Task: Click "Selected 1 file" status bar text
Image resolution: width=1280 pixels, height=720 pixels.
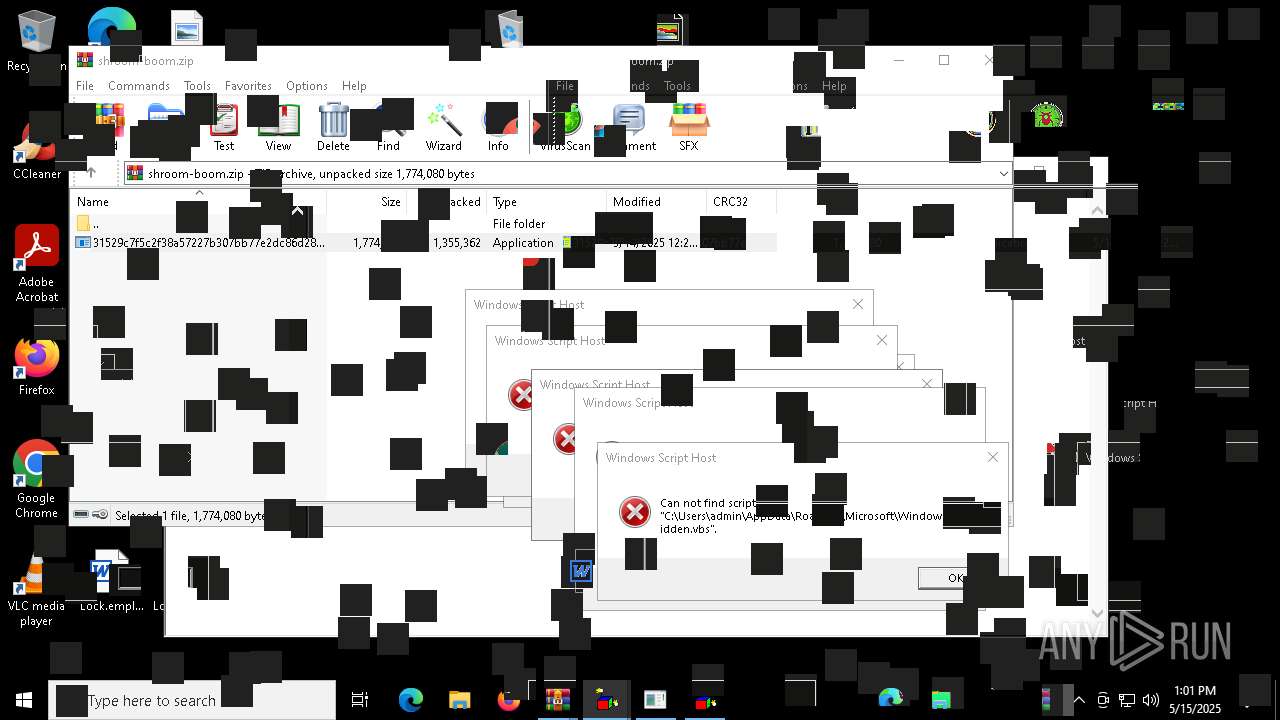Action: (x=190, y=516)
